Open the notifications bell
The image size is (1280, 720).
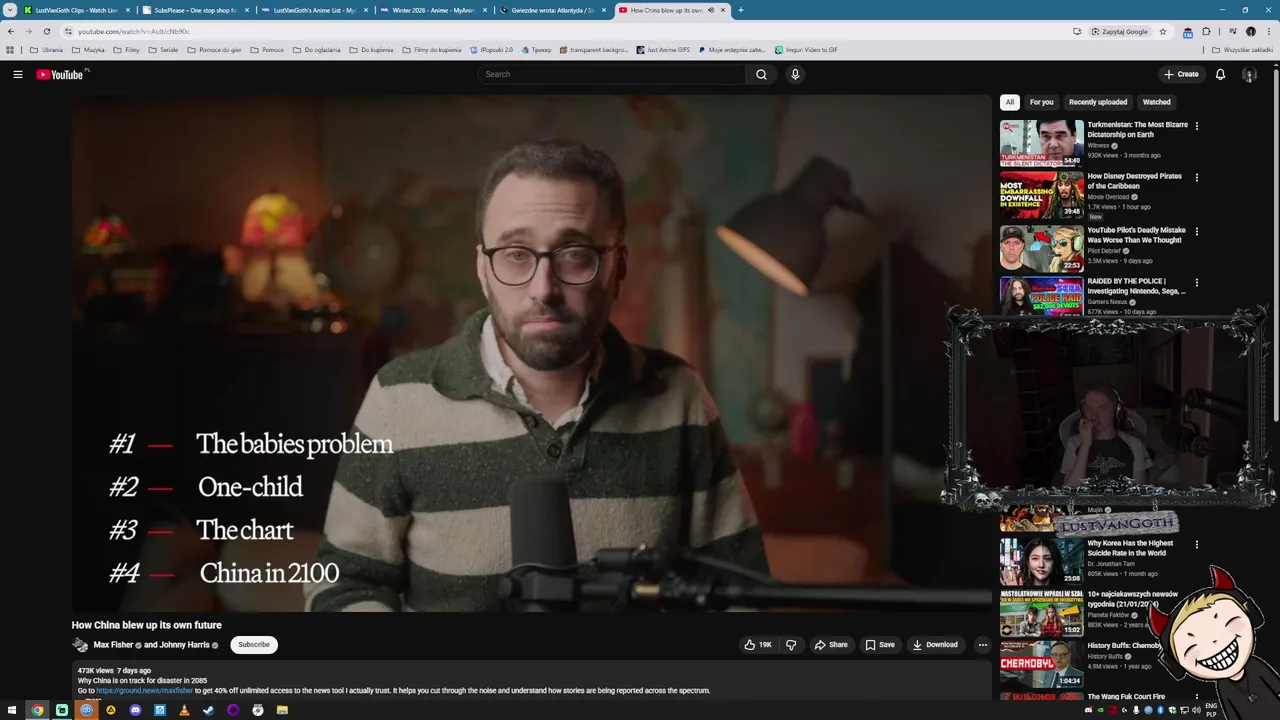pos(1220,74)
